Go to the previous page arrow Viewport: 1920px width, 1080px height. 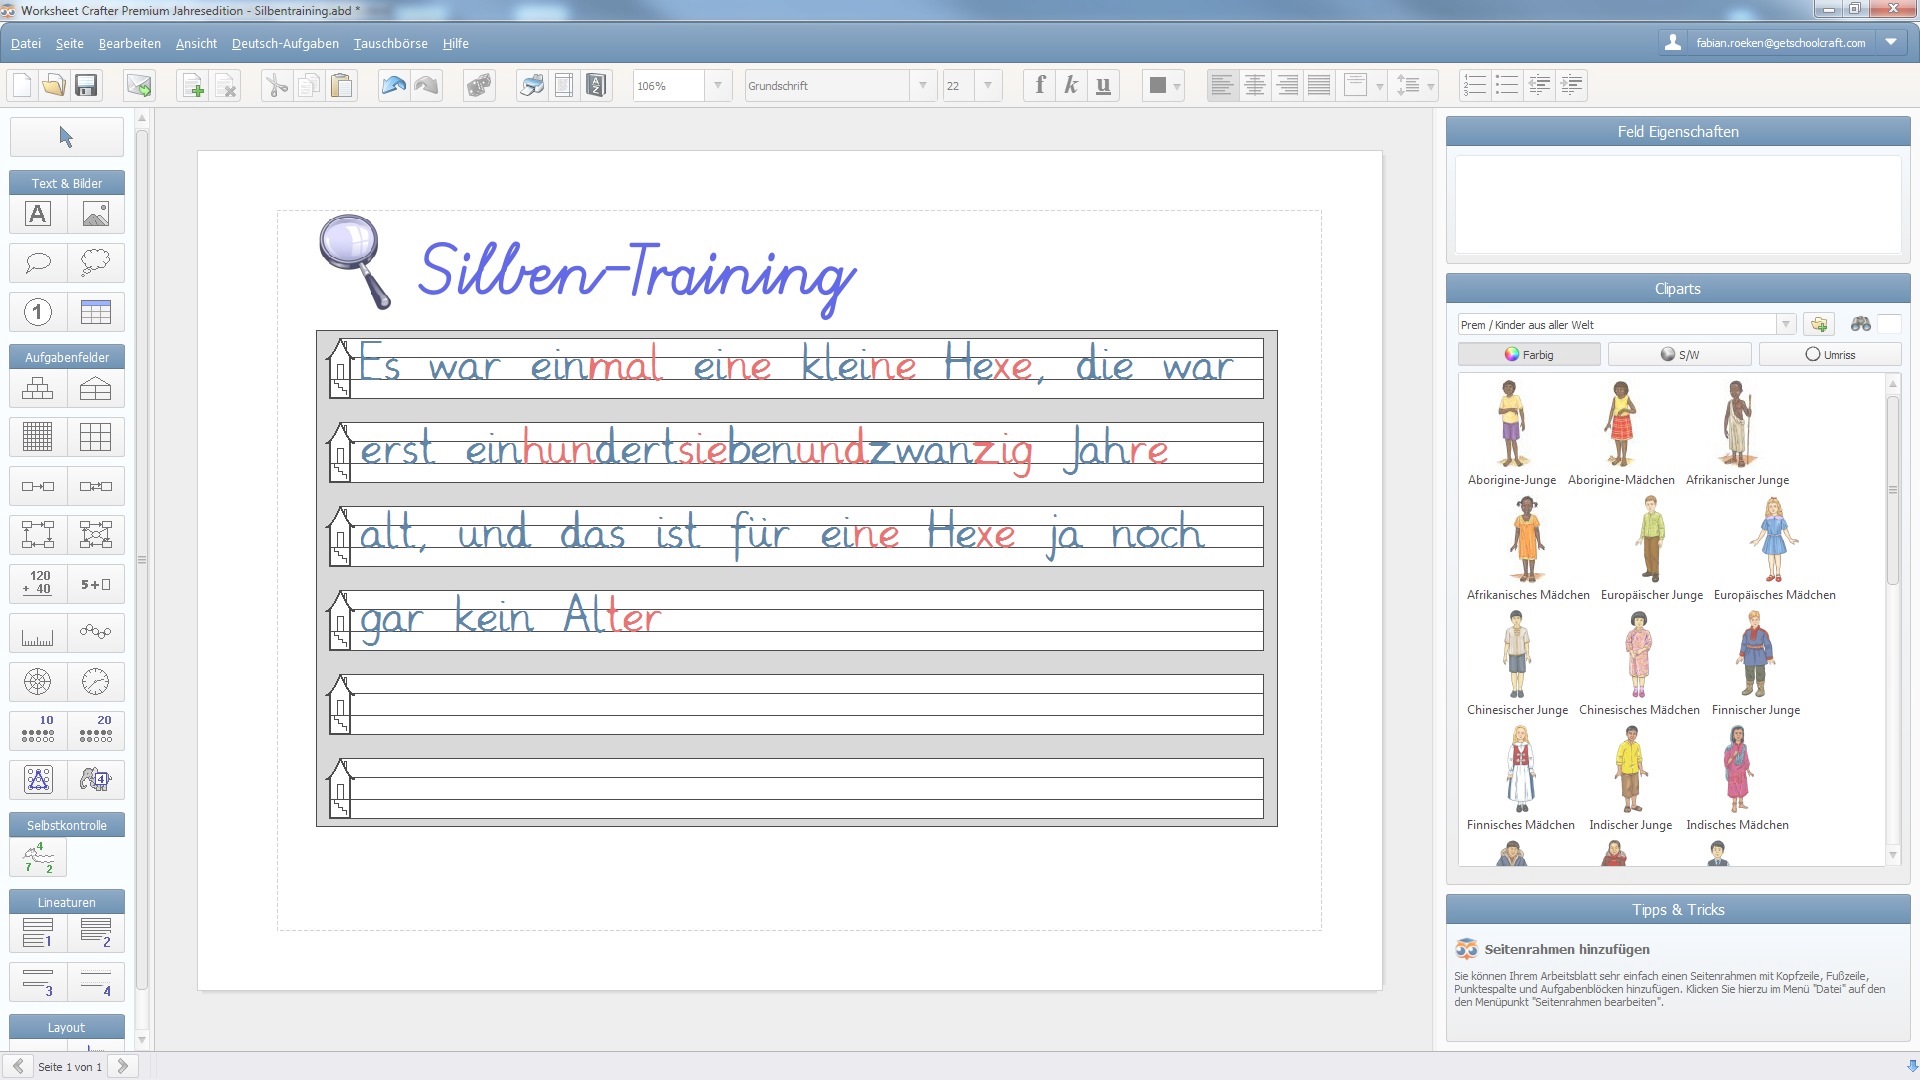18,1066
